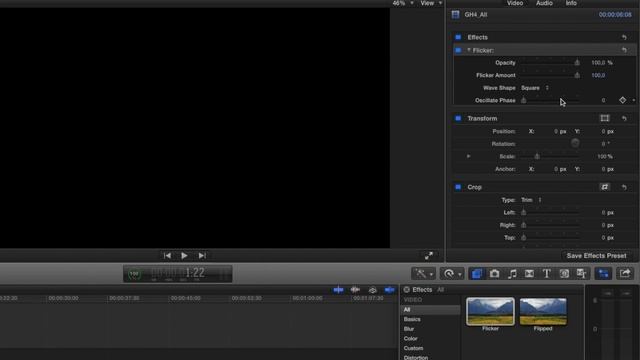
Task: Expand the Scale disclosure triangle
Action: tap(469, 156)
